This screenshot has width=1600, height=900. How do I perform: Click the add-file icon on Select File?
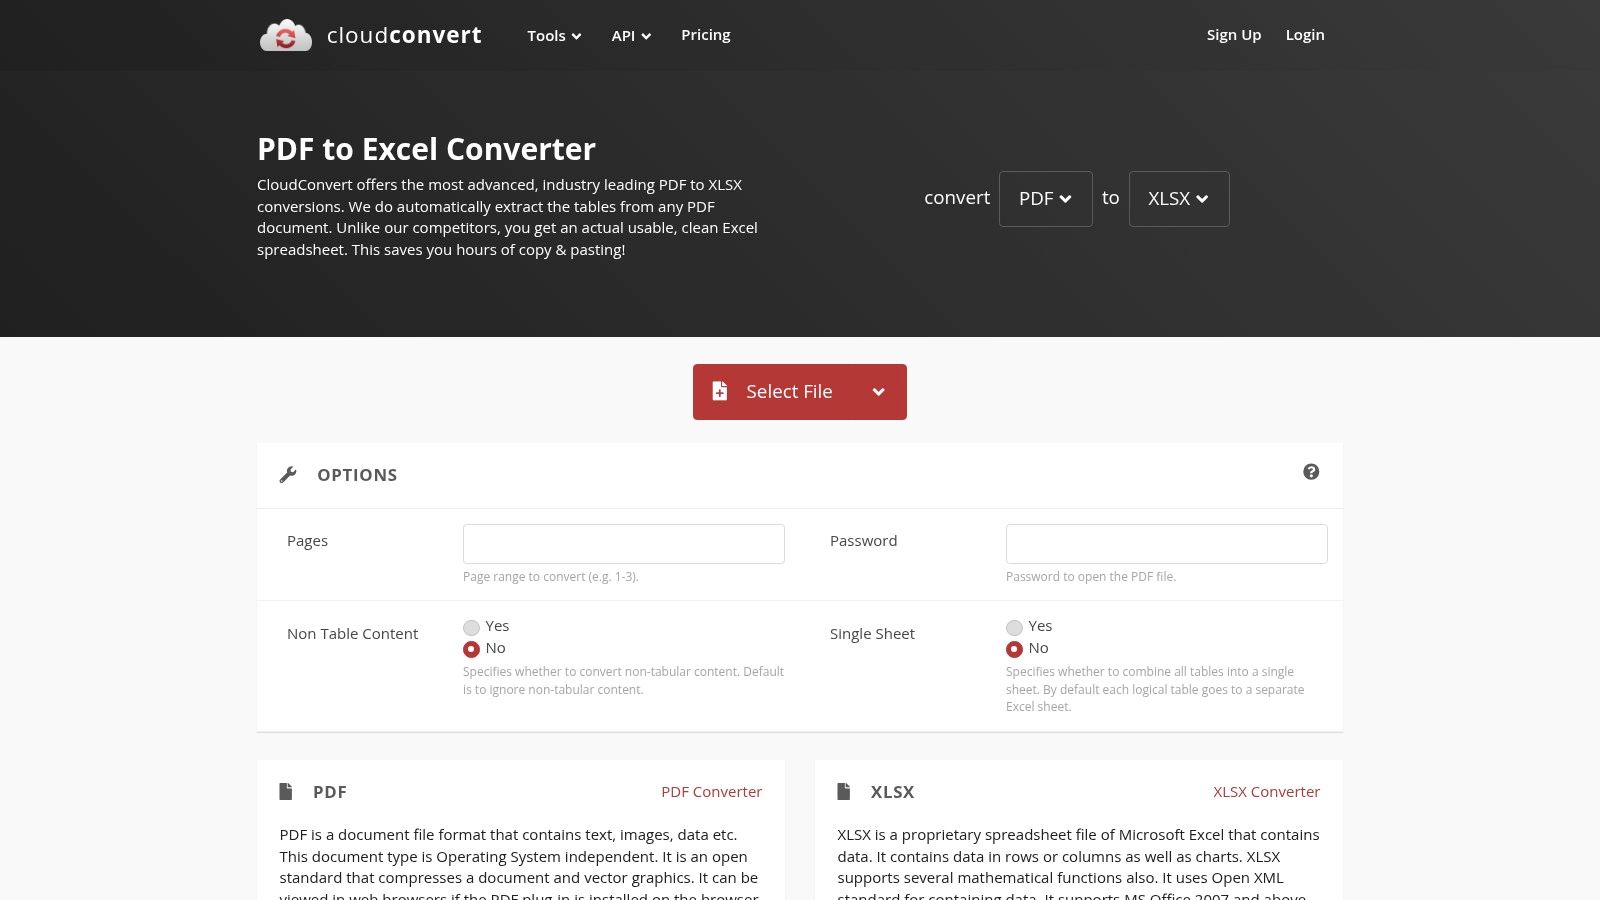tap(720, 391)
